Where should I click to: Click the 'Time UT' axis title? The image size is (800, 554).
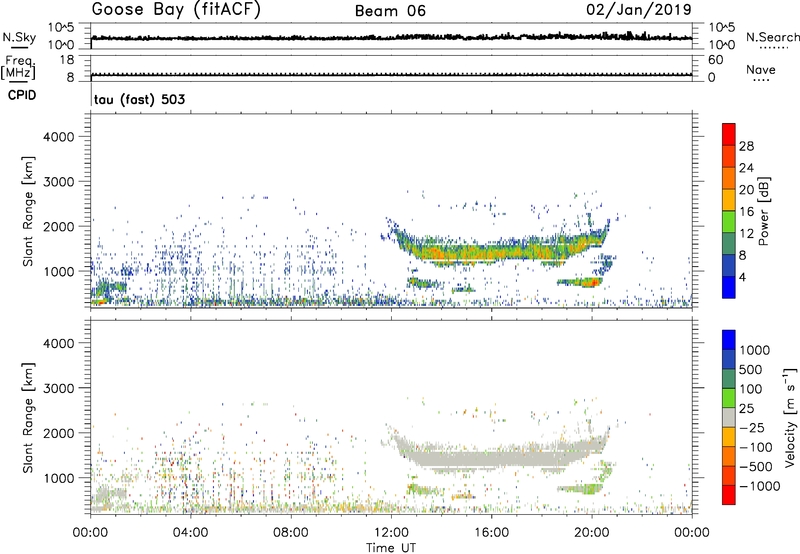coord(391,548)
